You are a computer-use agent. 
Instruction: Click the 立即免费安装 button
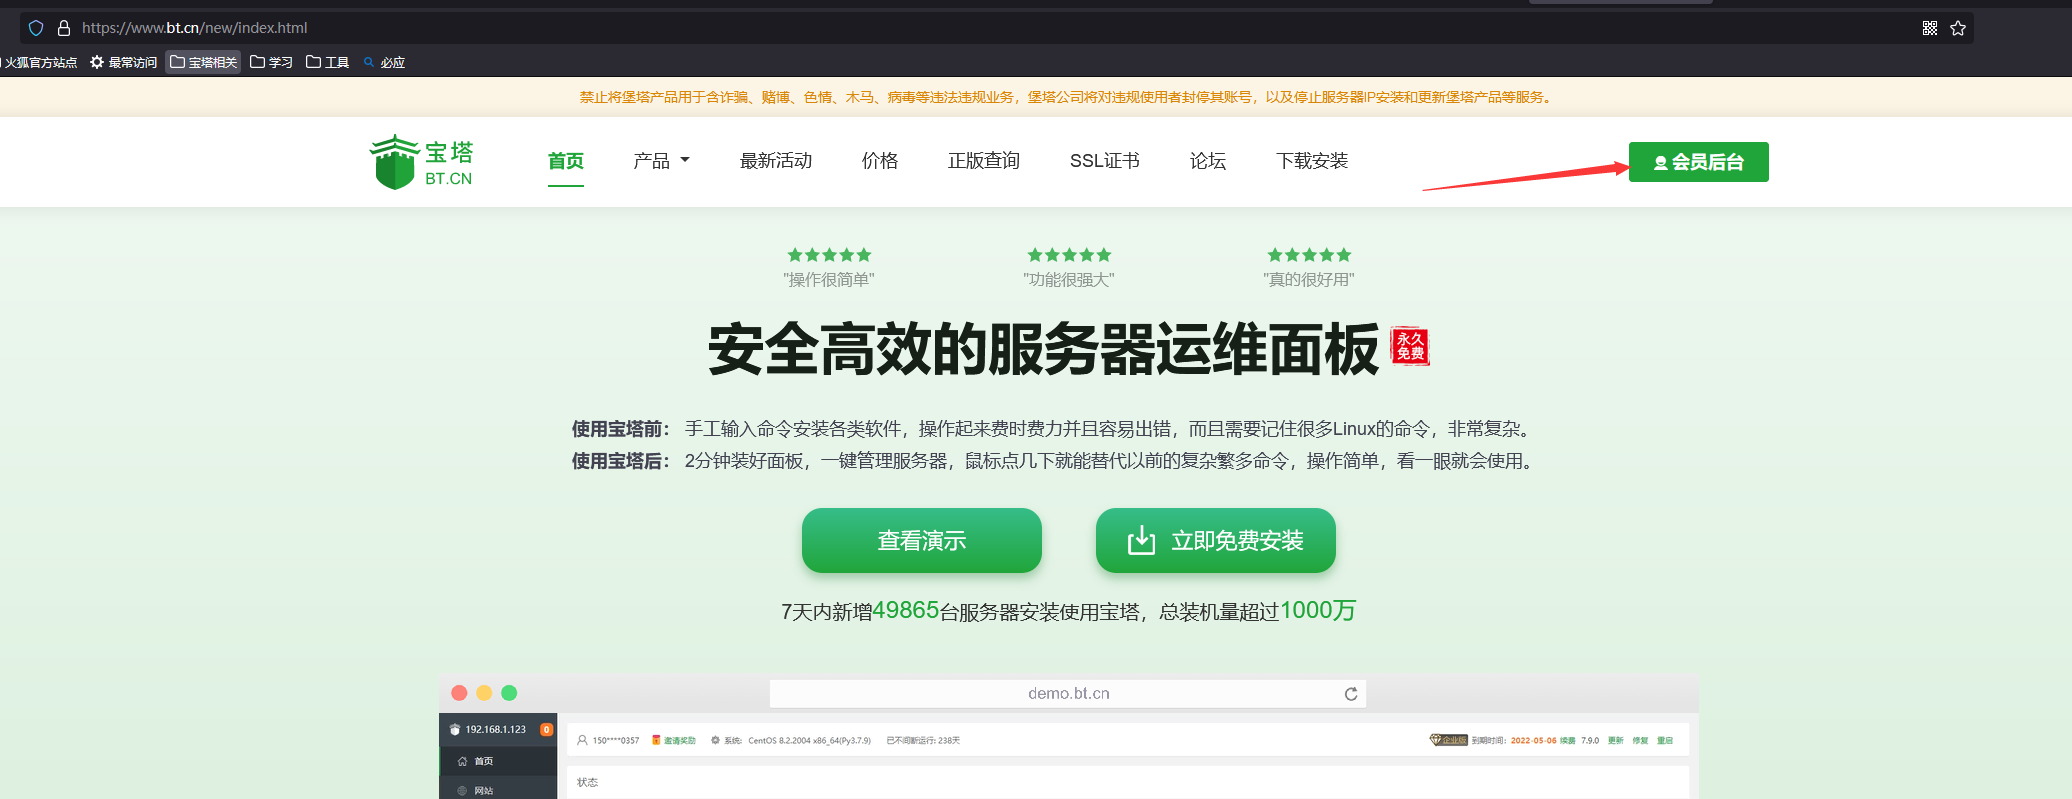tap(1216, 541)
